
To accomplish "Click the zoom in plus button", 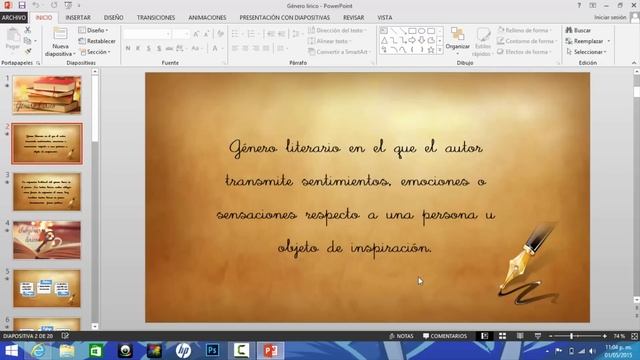I will tap(604, 336).
